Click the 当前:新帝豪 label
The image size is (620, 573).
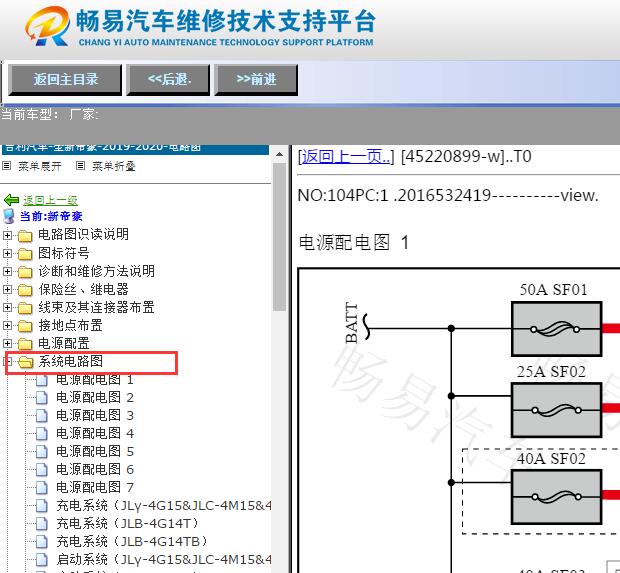(x=51, y=216)
